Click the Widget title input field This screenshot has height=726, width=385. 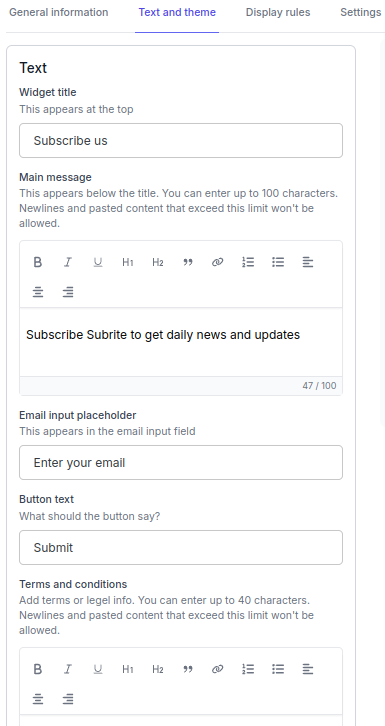181,140
